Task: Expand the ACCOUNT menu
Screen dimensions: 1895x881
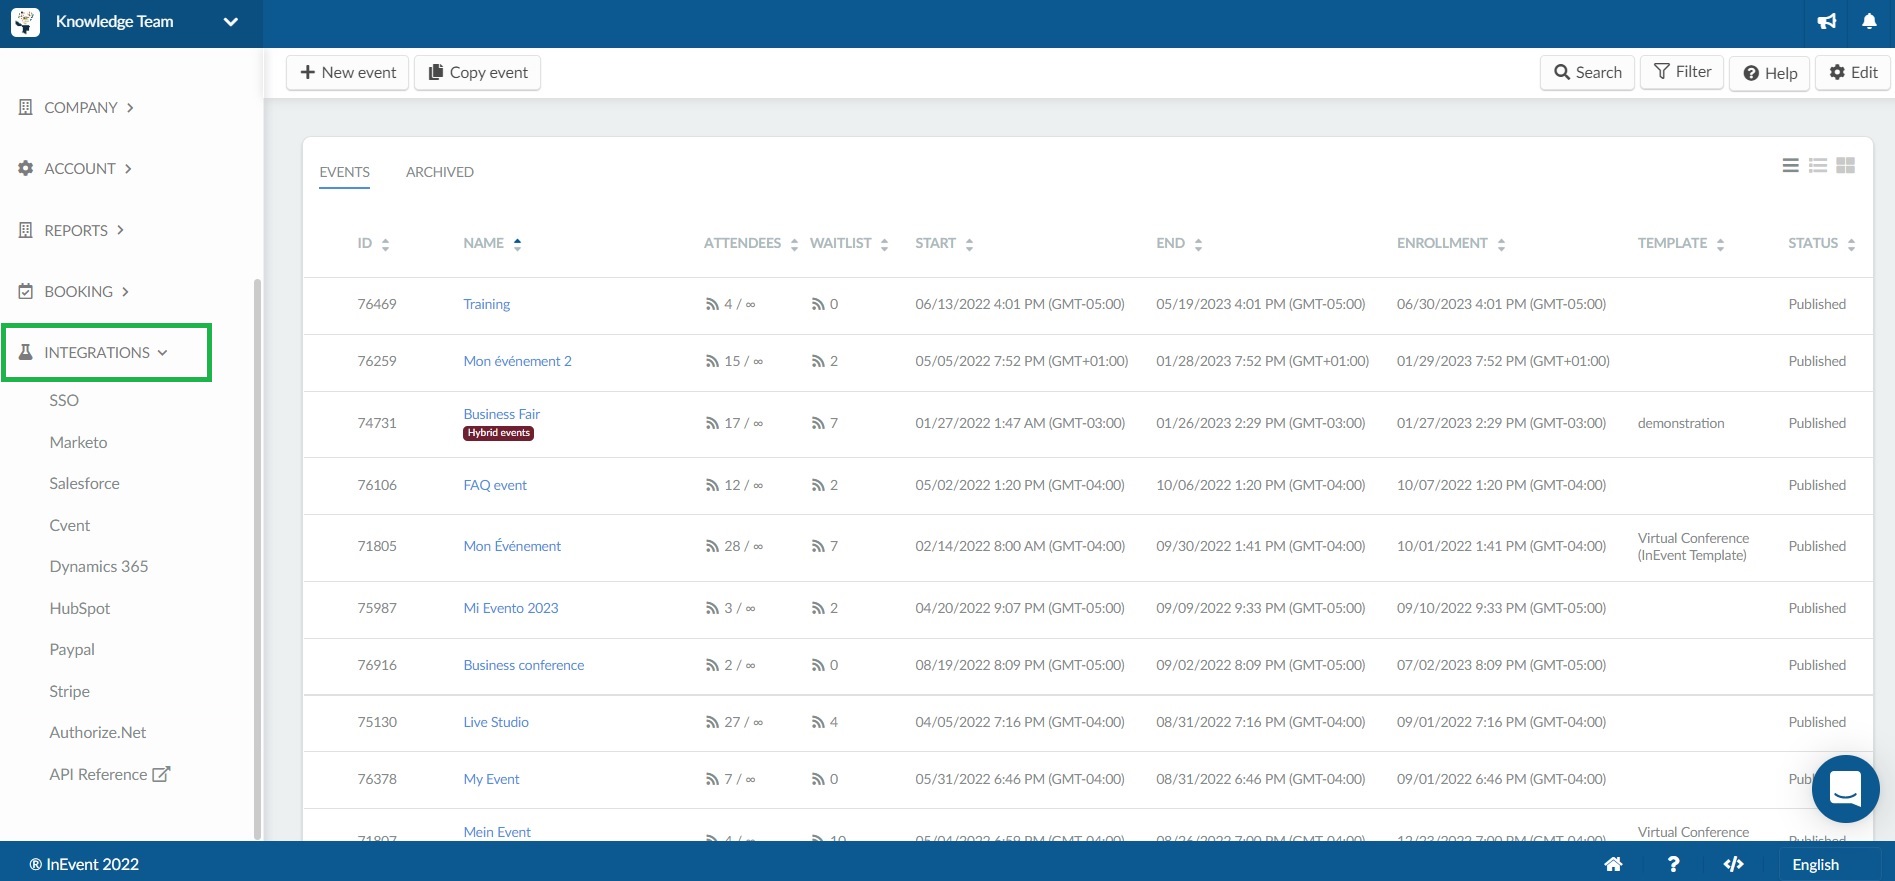Action: click(x=88, y=168)
